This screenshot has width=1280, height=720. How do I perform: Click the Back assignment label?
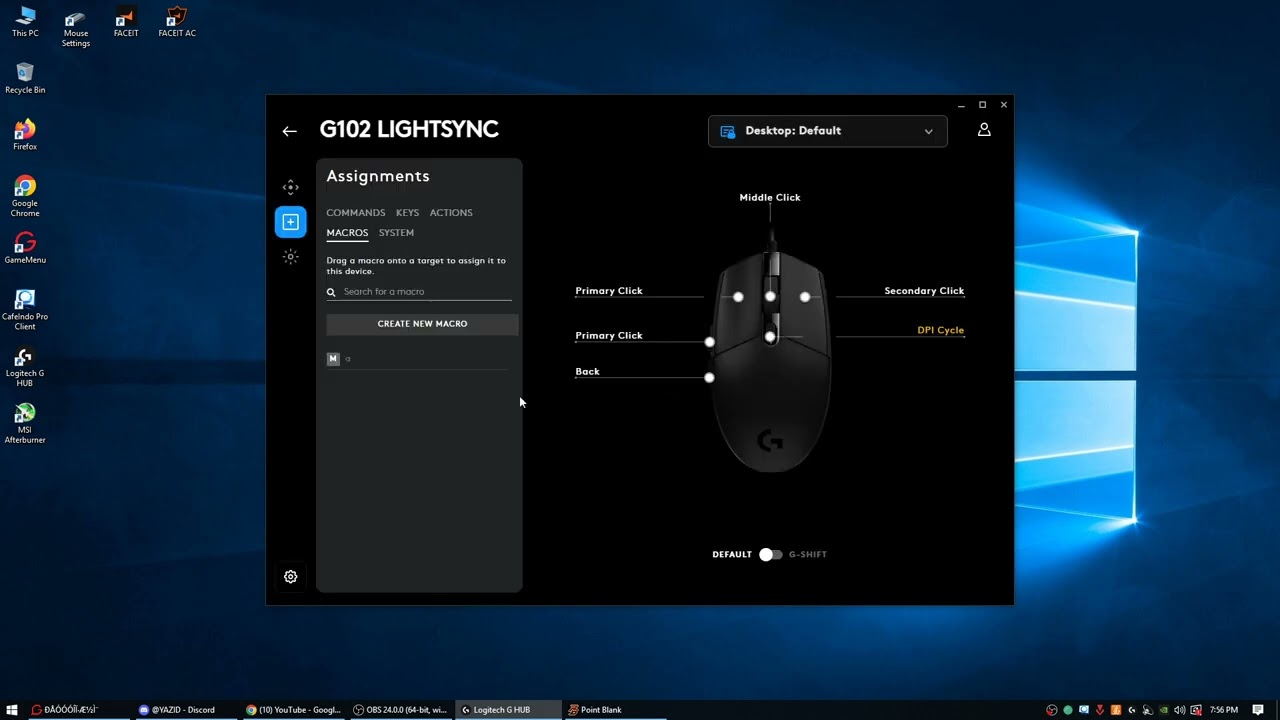pos(587,372)
